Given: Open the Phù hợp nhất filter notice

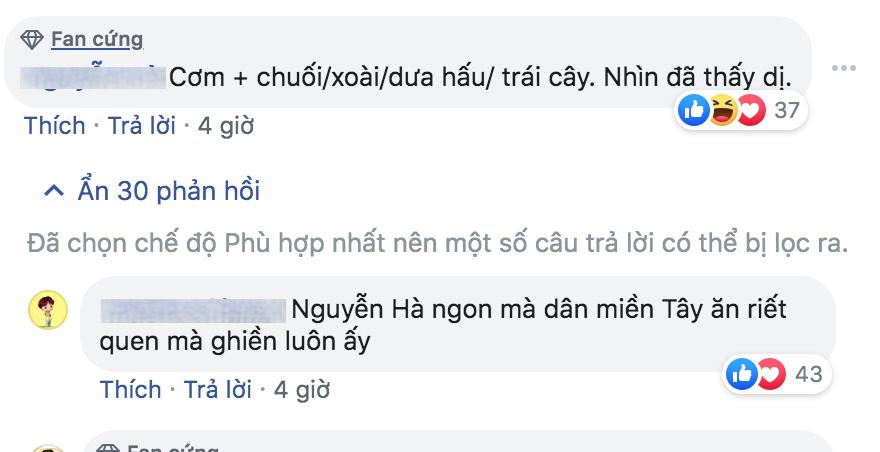Looking at the screenshot, I should 437,244.
